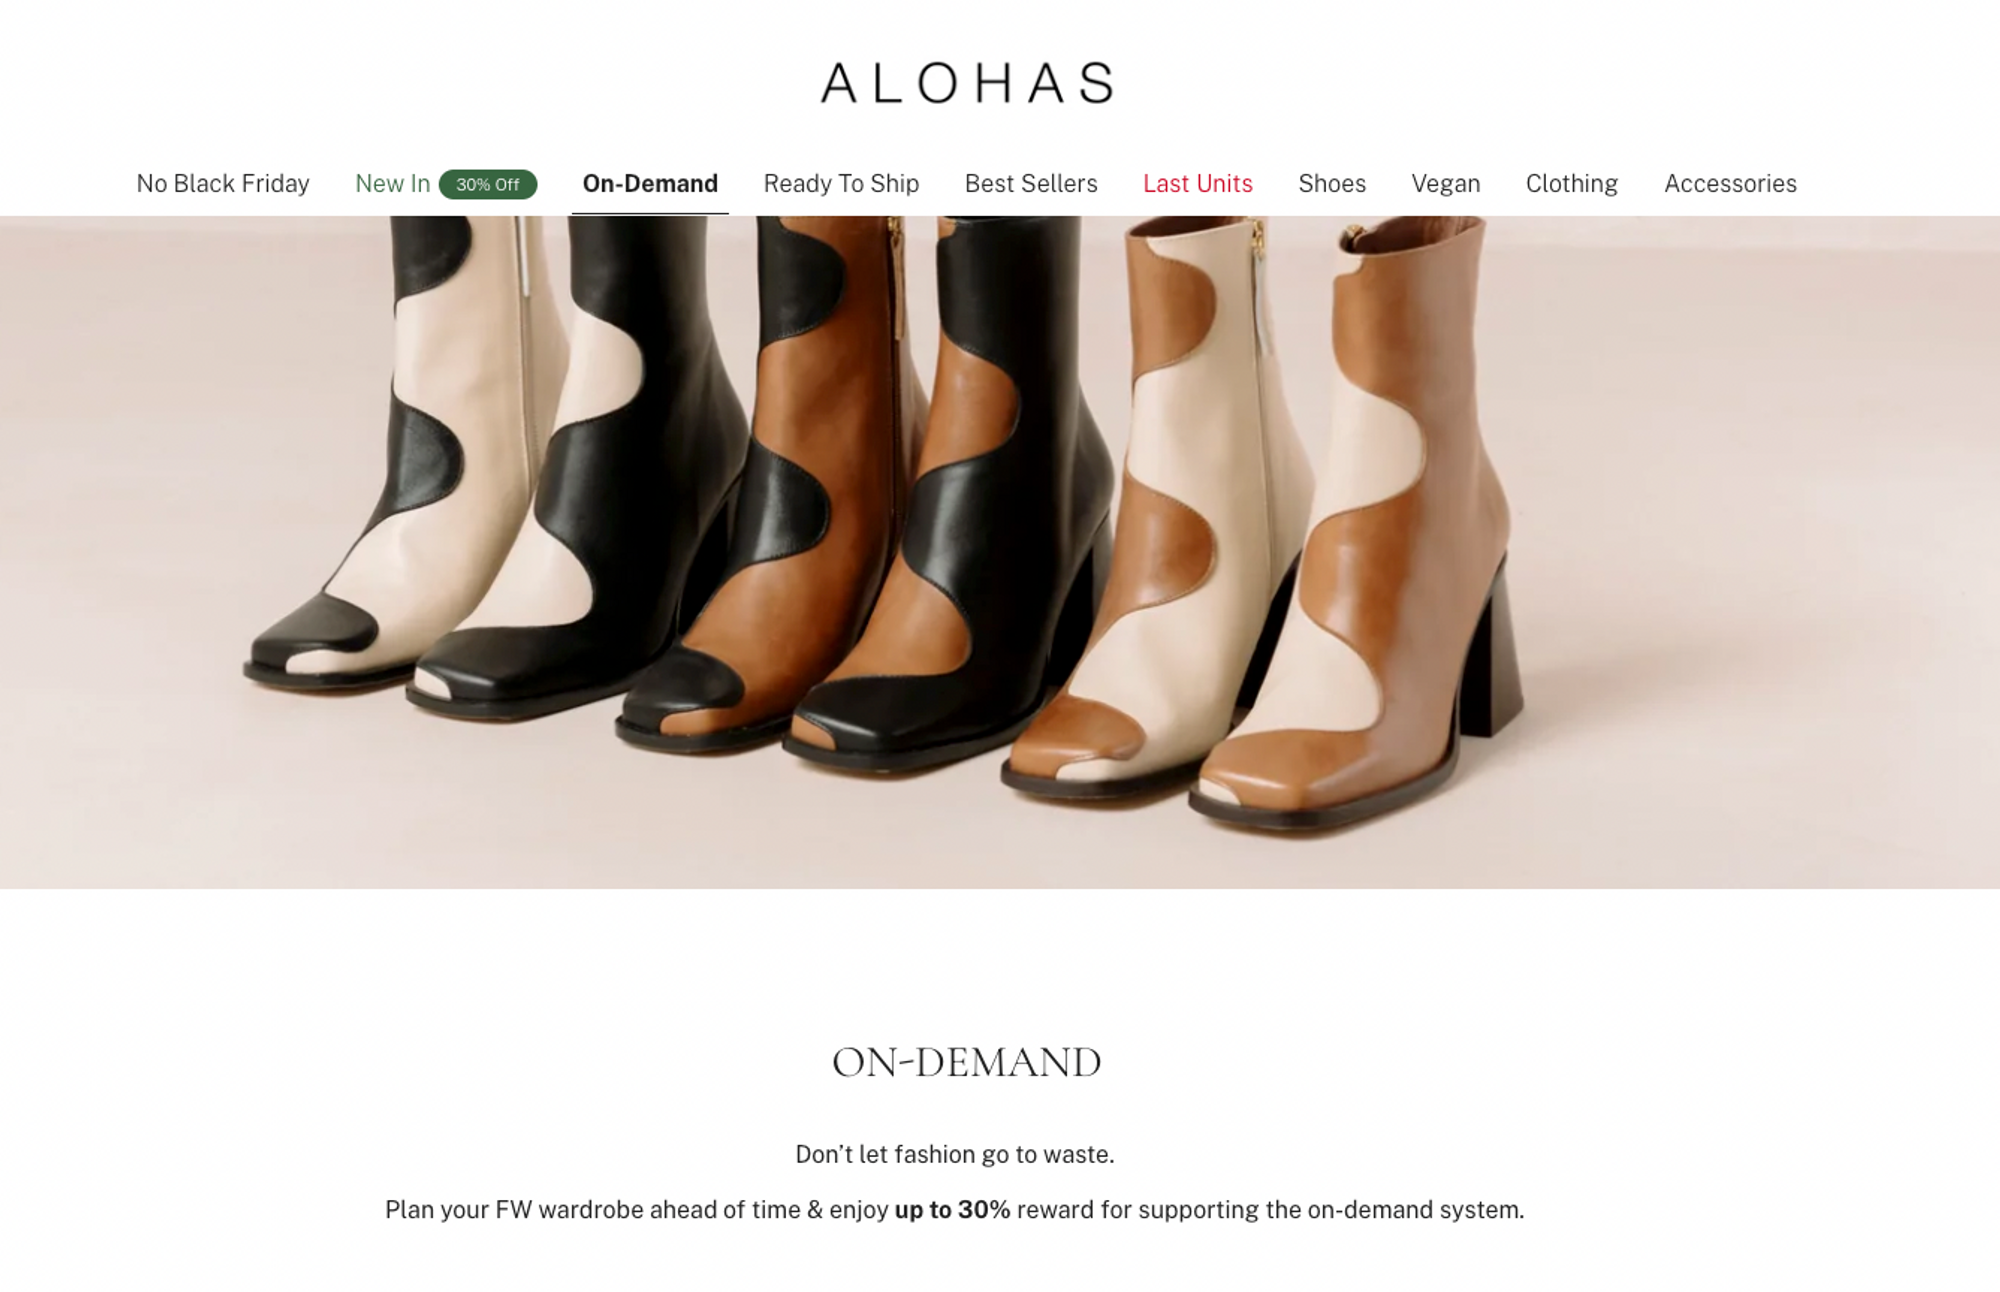Select the On-Demand navigation tab
This screenshot has width=2000, height=1292.
click(x=650, y=184)
